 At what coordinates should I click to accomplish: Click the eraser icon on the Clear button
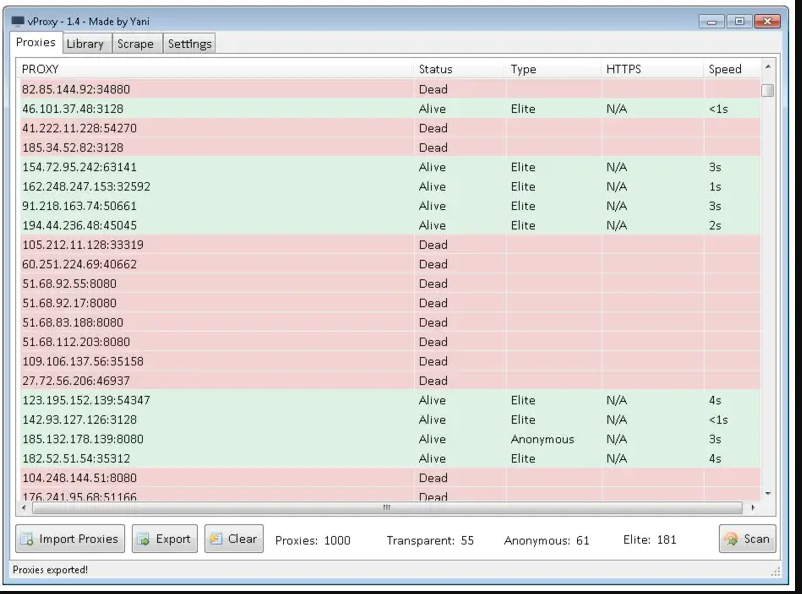216,539
